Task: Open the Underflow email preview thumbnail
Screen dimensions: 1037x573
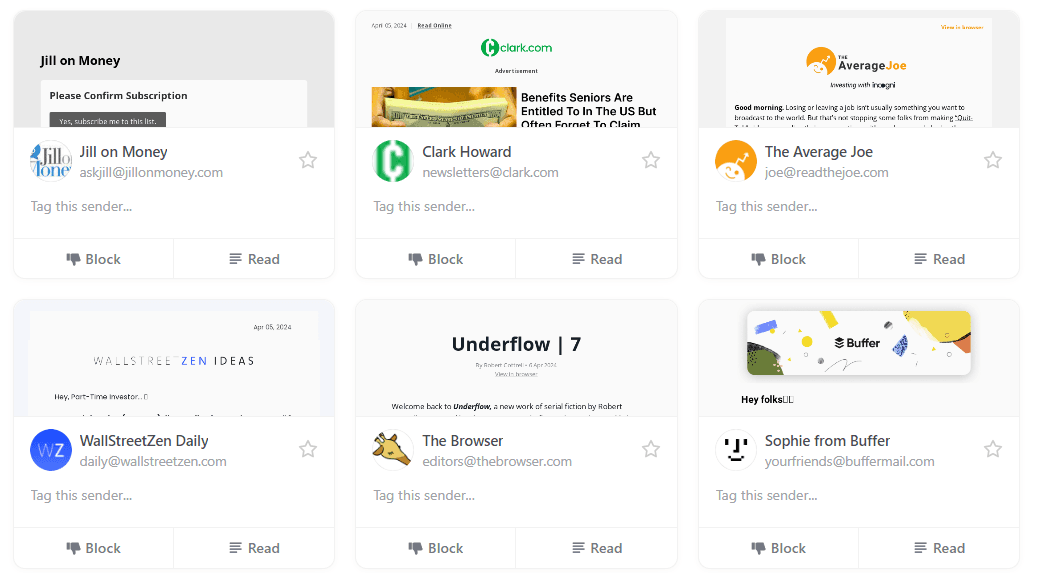Action: tap(516, 358)
